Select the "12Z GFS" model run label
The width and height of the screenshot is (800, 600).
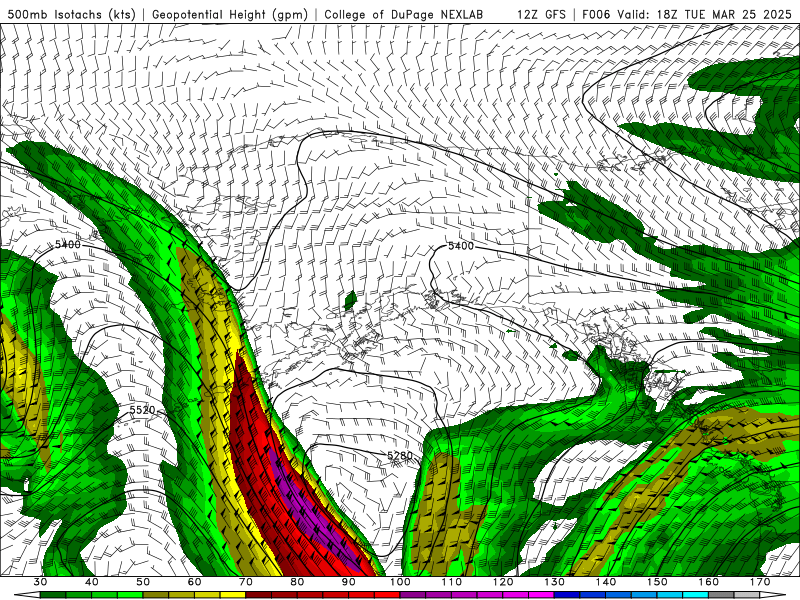[541, 14]
